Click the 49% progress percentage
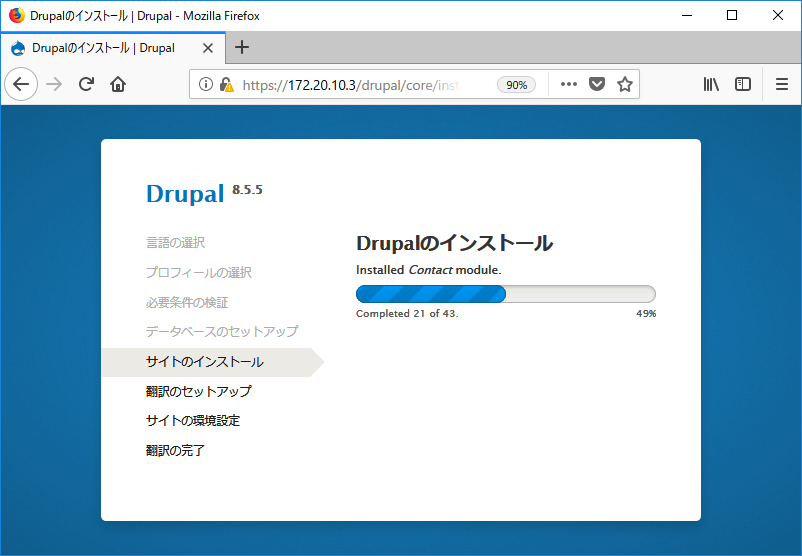 coord(646,314)
